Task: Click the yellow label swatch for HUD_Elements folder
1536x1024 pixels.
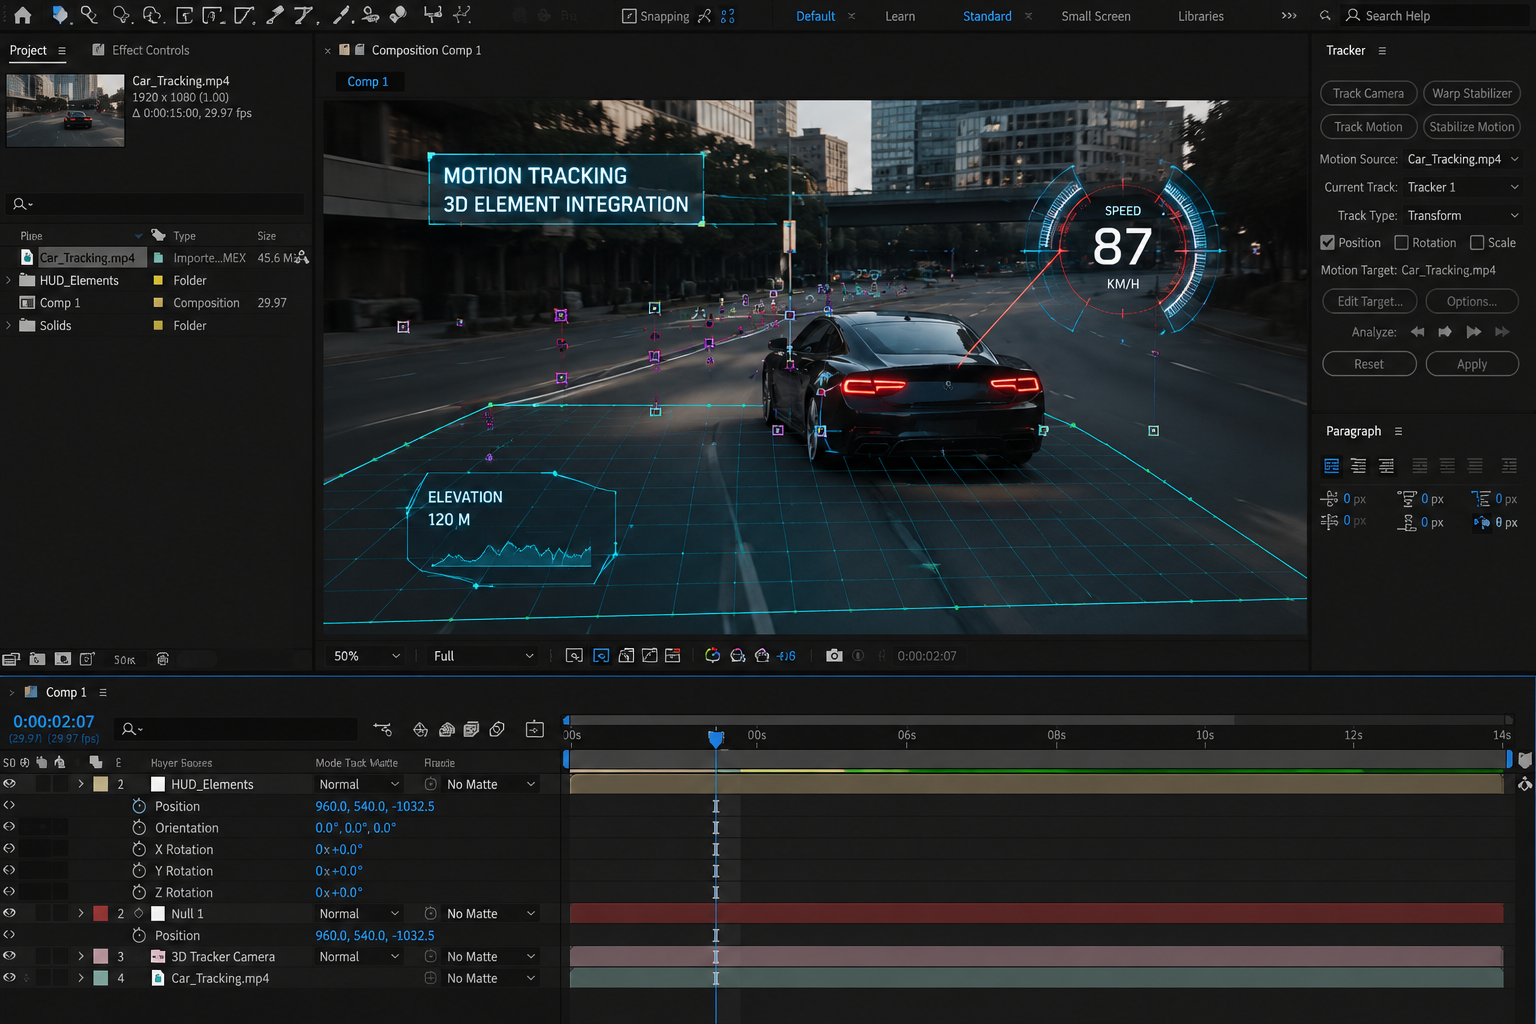Action: 158,281
